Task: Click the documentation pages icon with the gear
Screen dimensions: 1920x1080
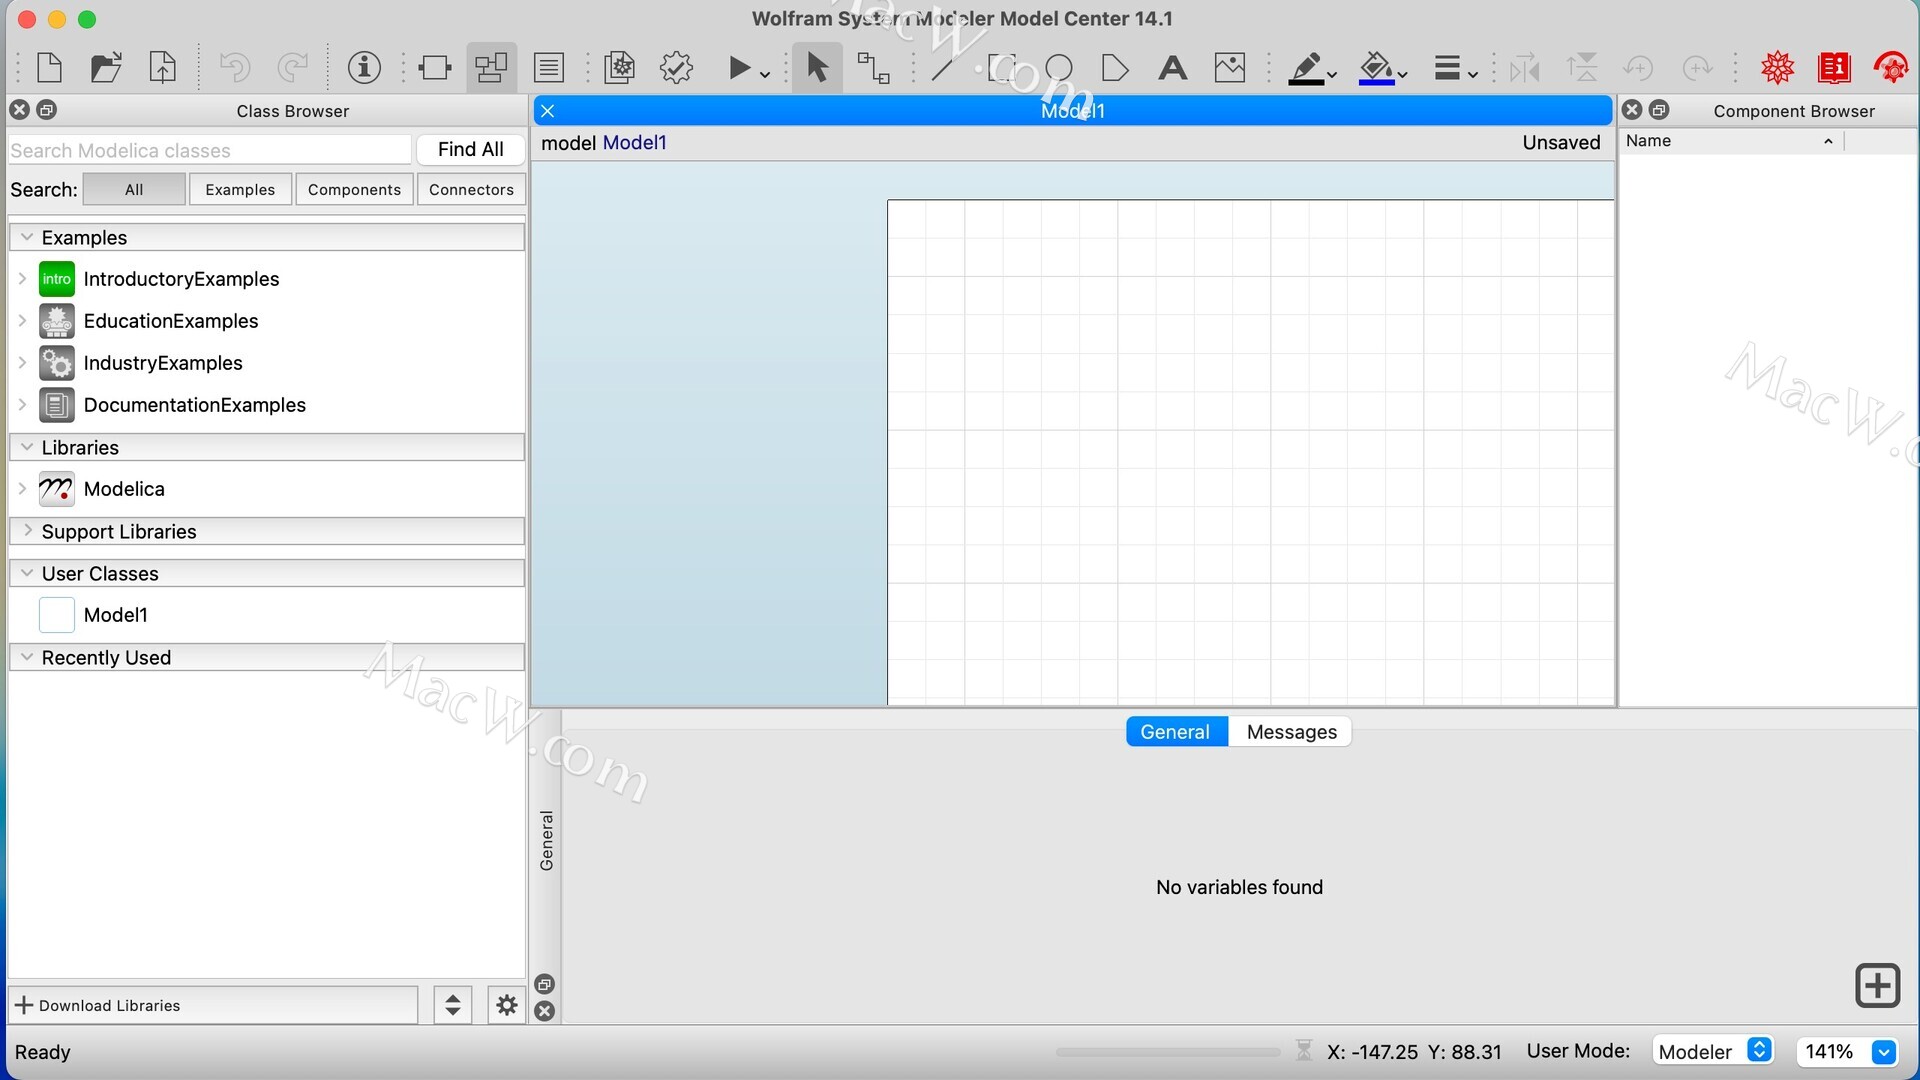Action: (x=619, y=68)
